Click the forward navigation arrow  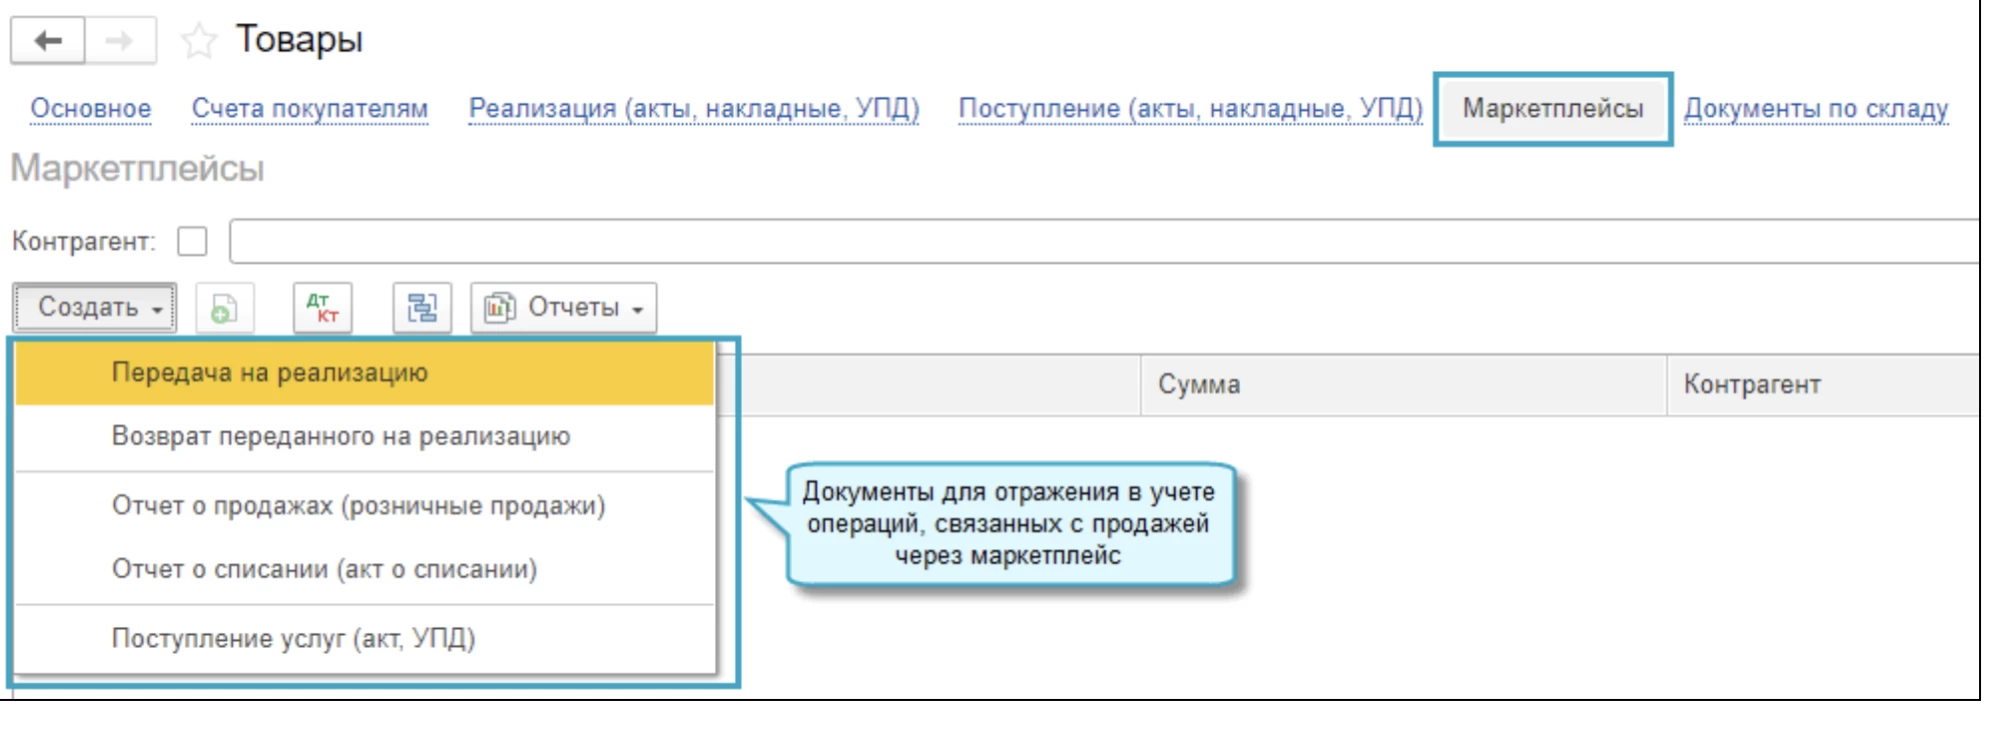[120, 41]
